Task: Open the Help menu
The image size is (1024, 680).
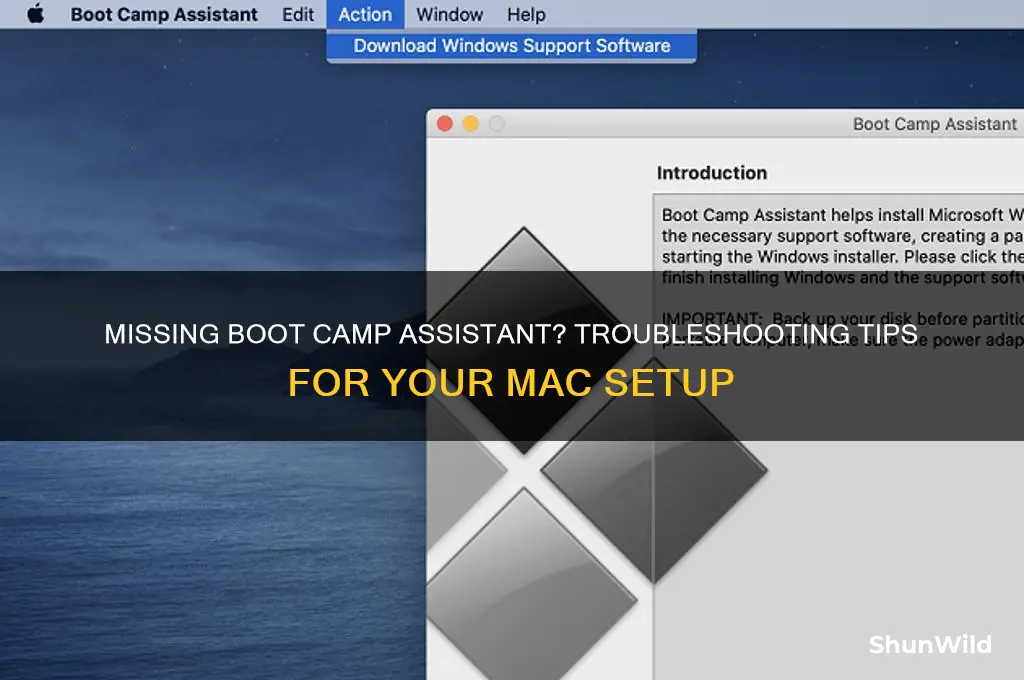Action: click(x=526, y=14)
